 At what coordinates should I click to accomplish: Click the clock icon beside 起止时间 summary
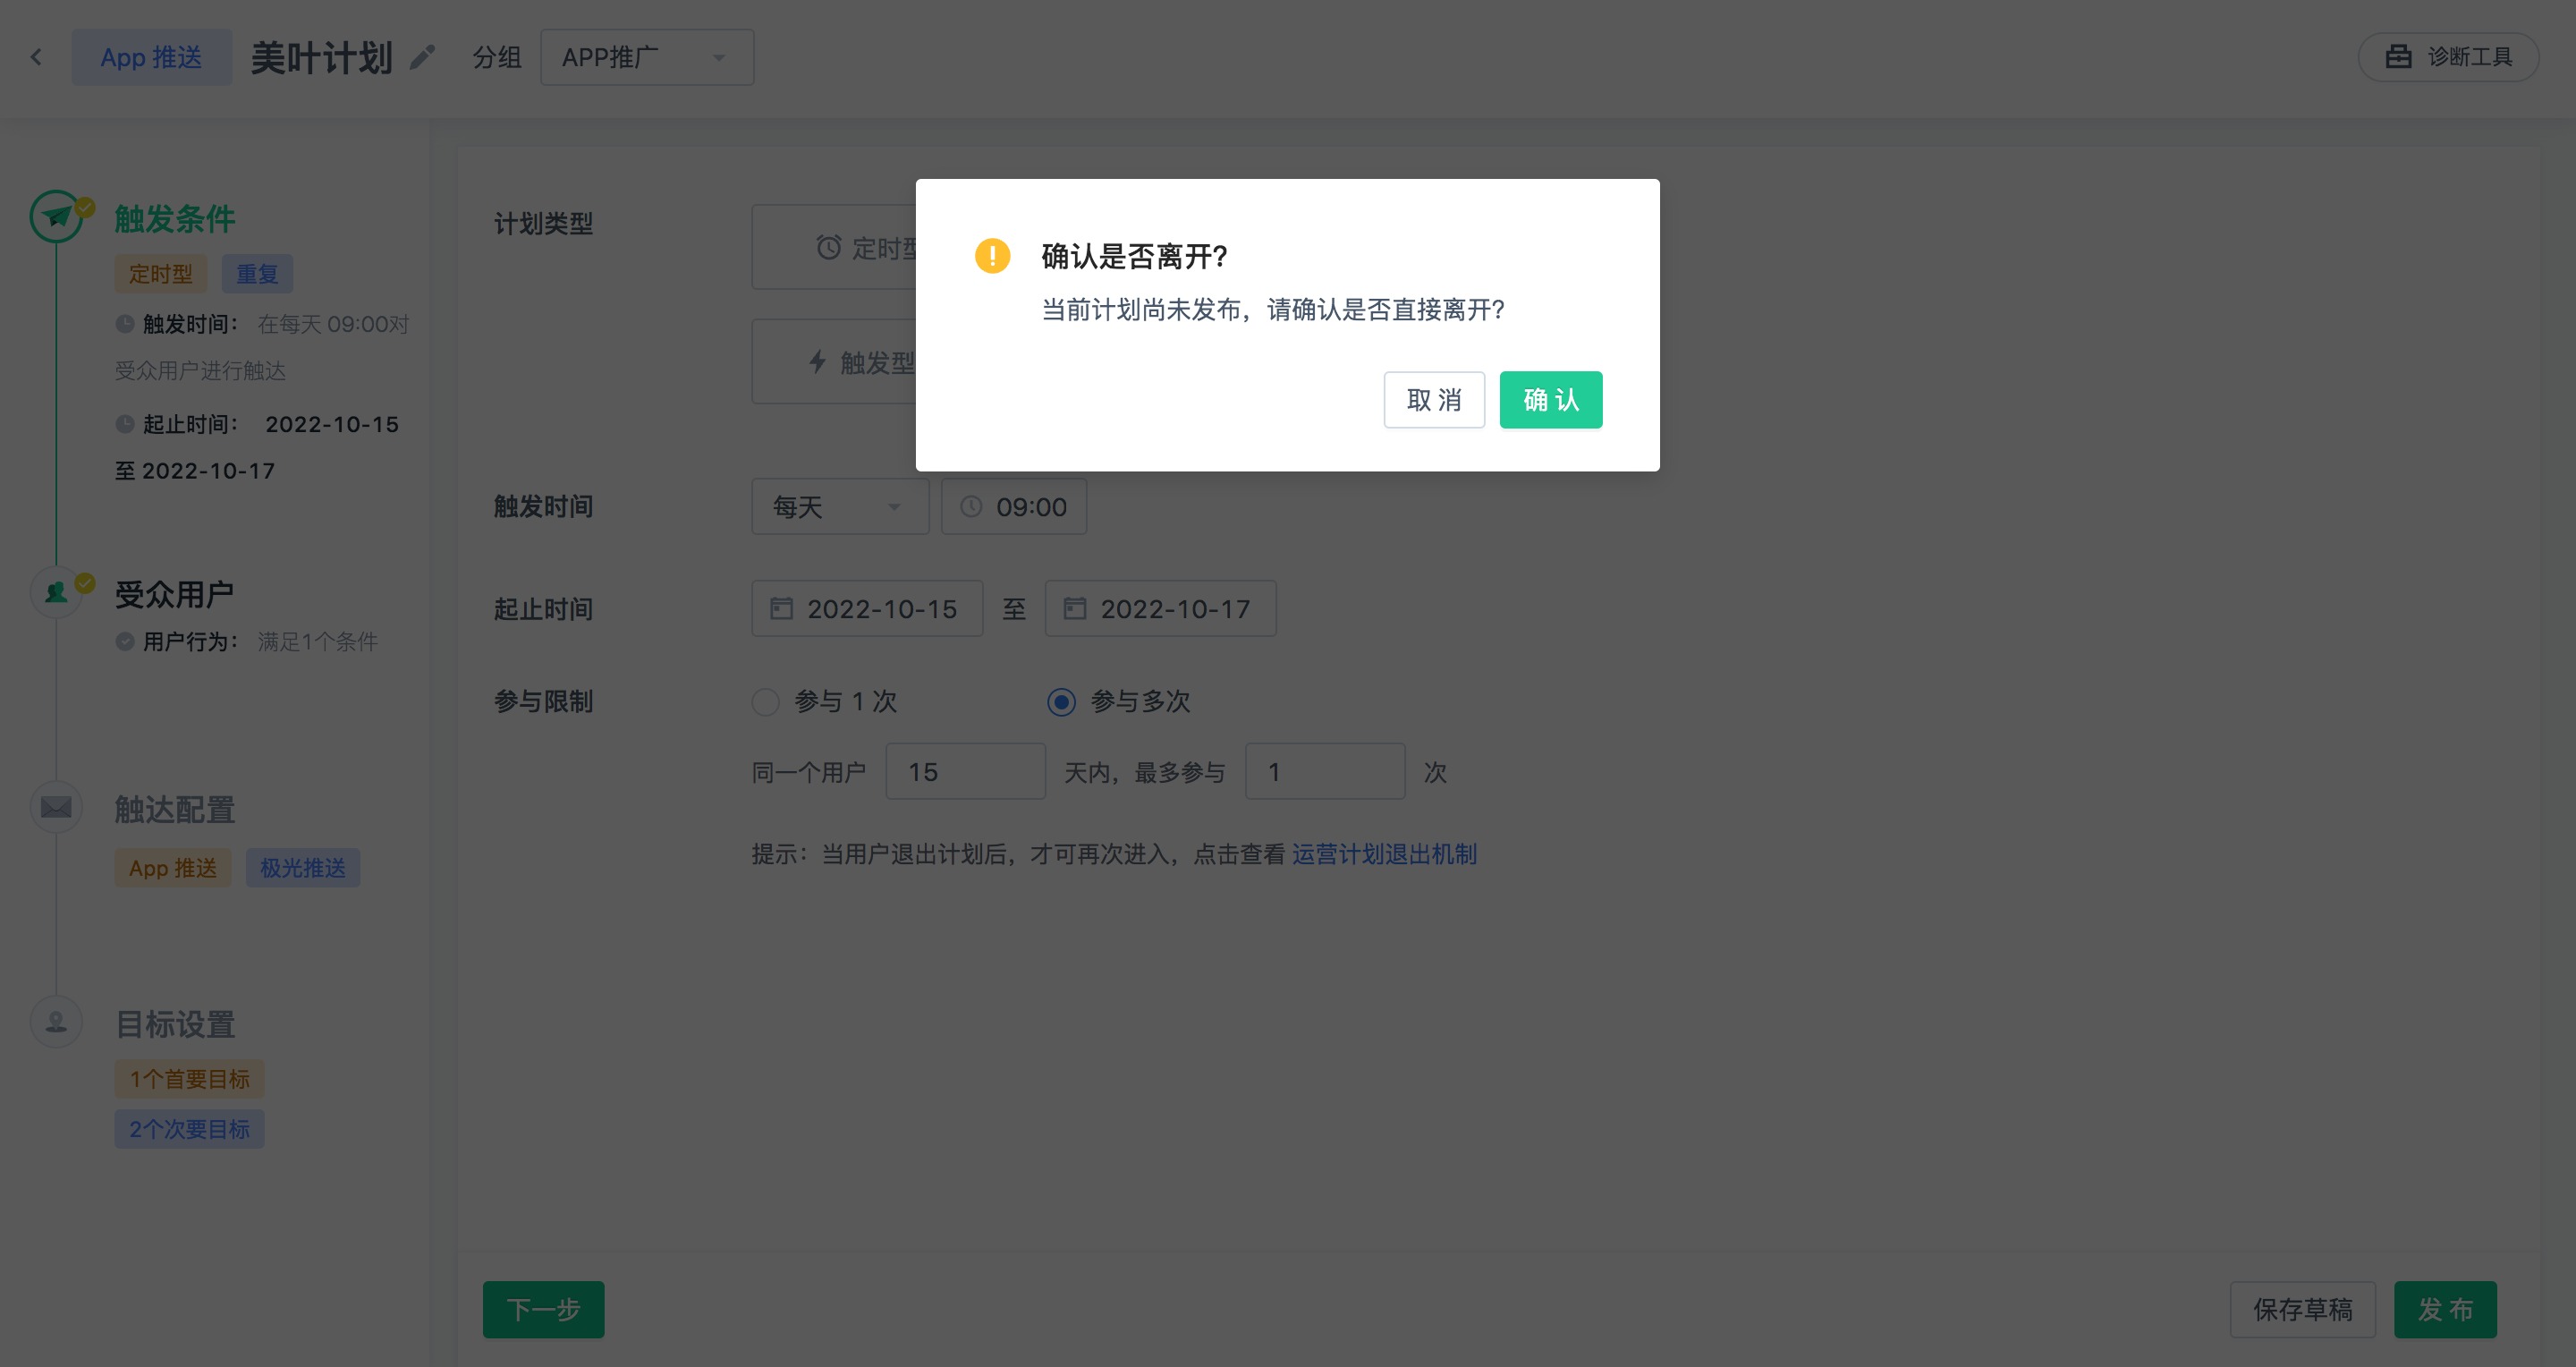tap(125, 424)
